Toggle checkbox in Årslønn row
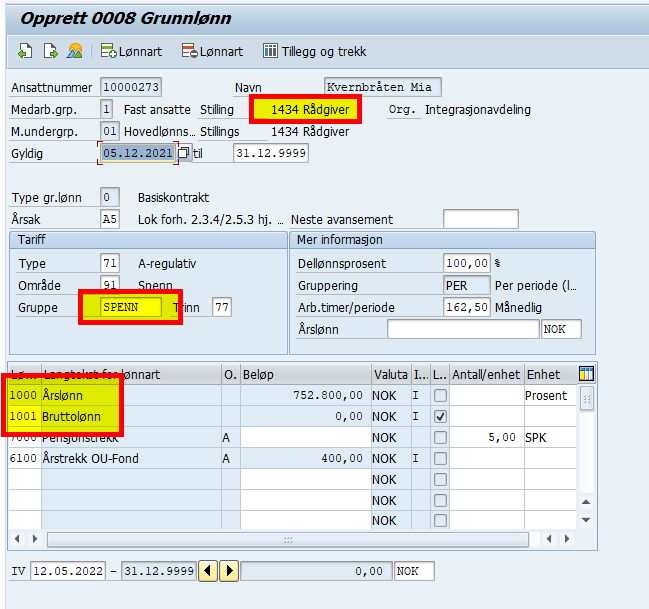649x609 pixels. (440, 395)
